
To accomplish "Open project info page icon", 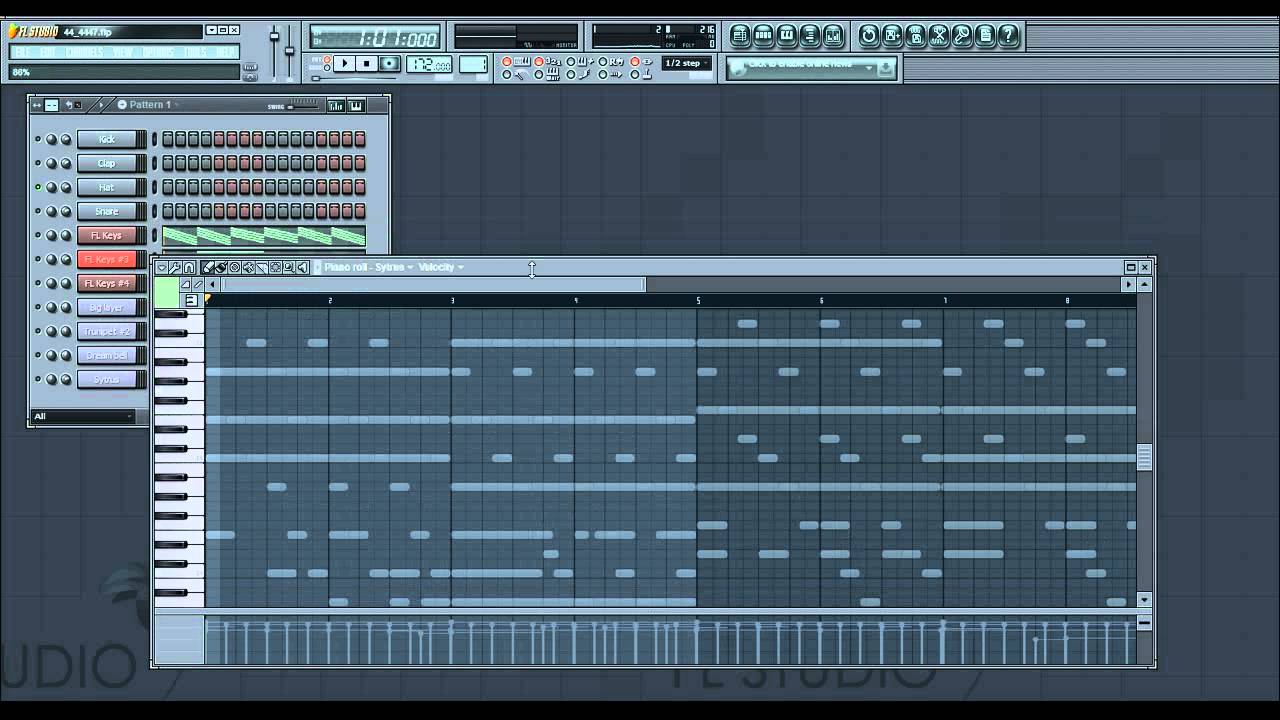I will click(x=984, y=36).
